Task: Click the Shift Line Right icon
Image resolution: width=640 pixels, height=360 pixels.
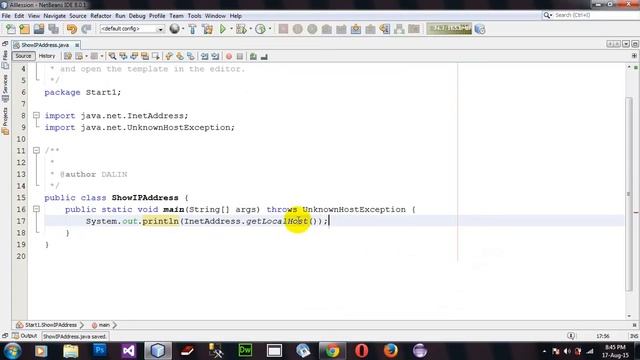Action: 215,56
